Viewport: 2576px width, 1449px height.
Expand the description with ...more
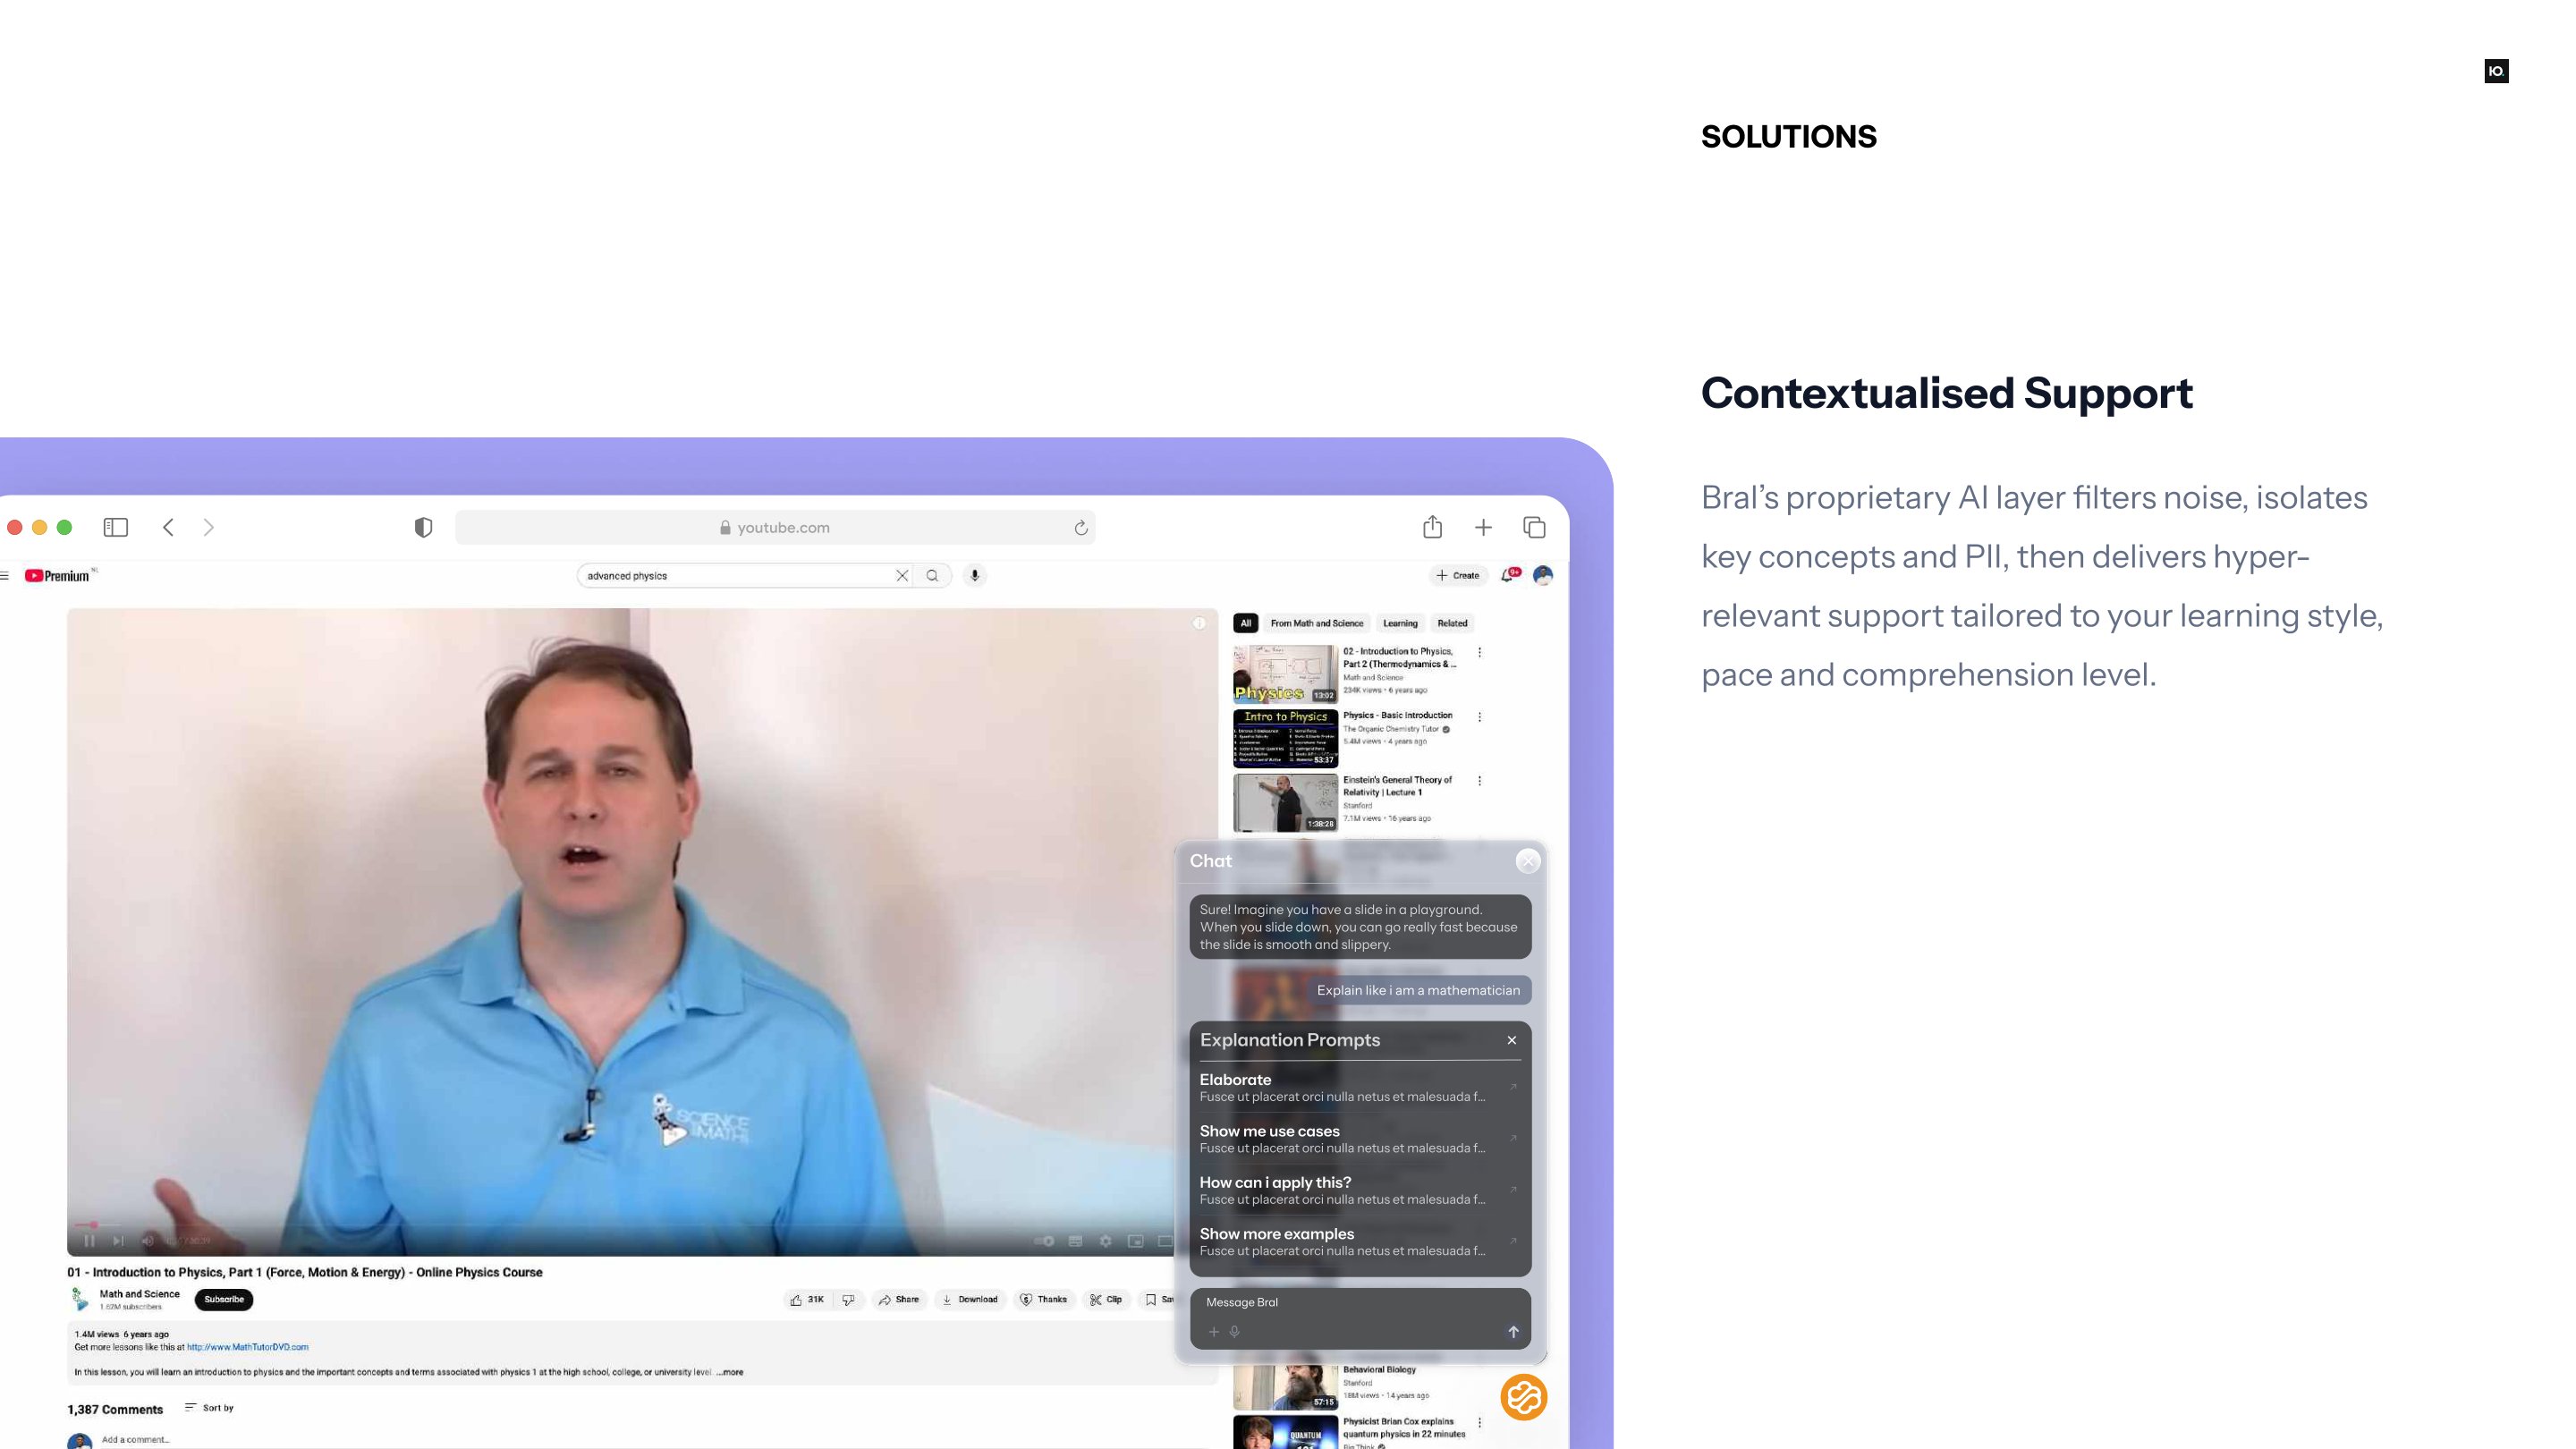point(731,1372)
